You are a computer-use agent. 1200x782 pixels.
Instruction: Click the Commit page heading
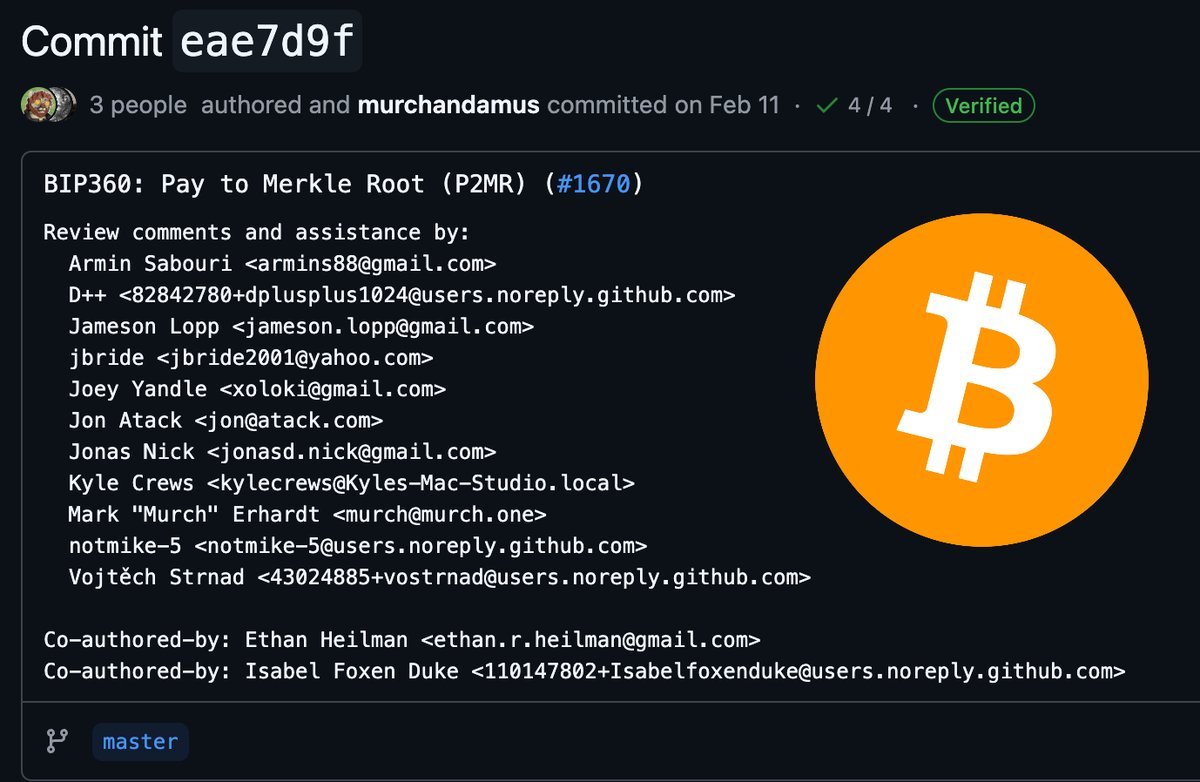click(x=91, y=42)
